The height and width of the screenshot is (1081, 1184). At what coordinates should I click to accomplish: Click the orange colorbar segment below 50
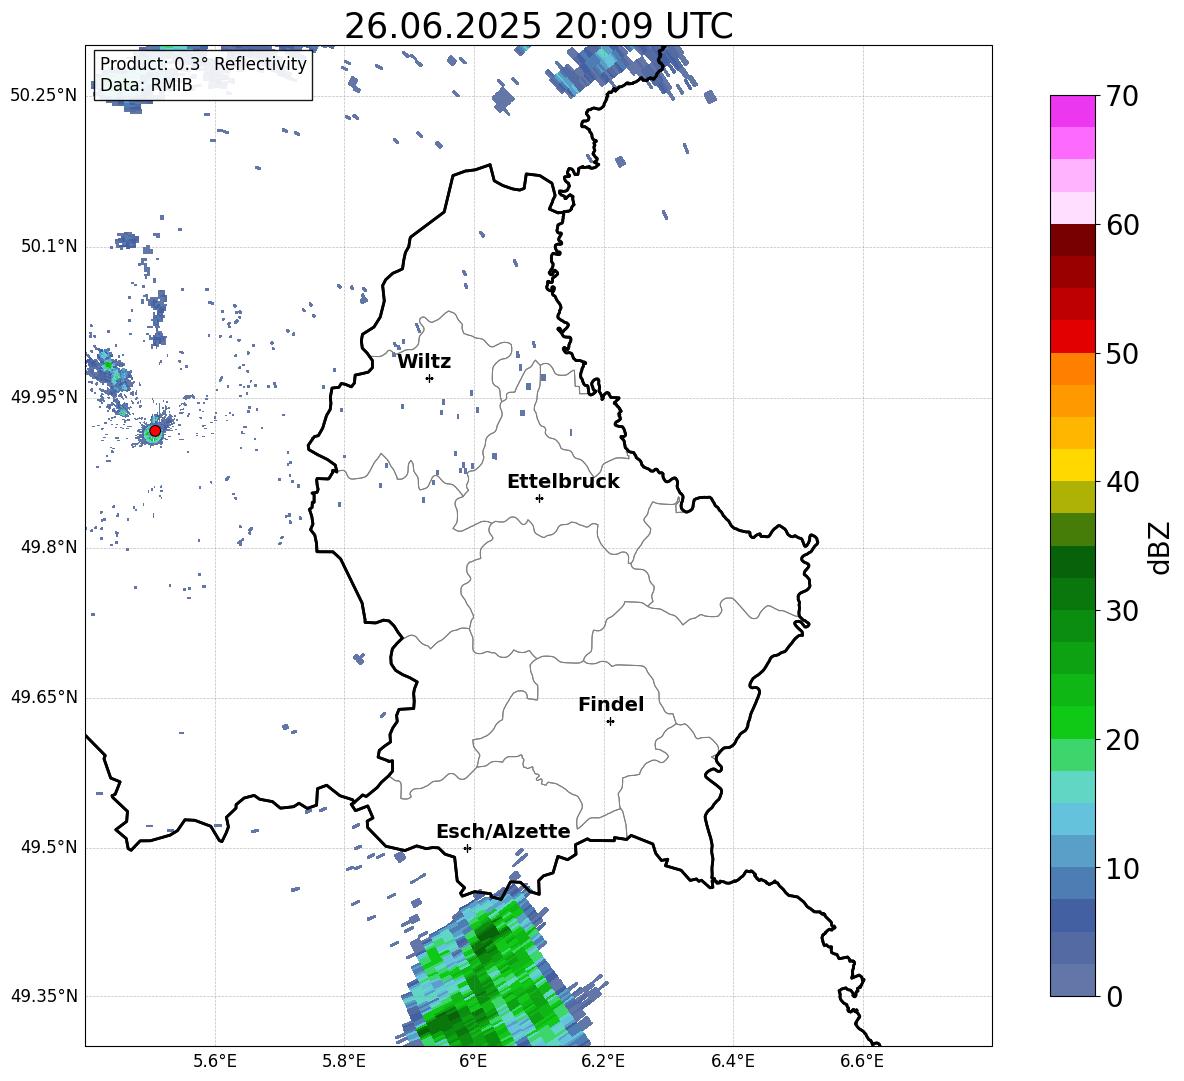[1072, 369]
